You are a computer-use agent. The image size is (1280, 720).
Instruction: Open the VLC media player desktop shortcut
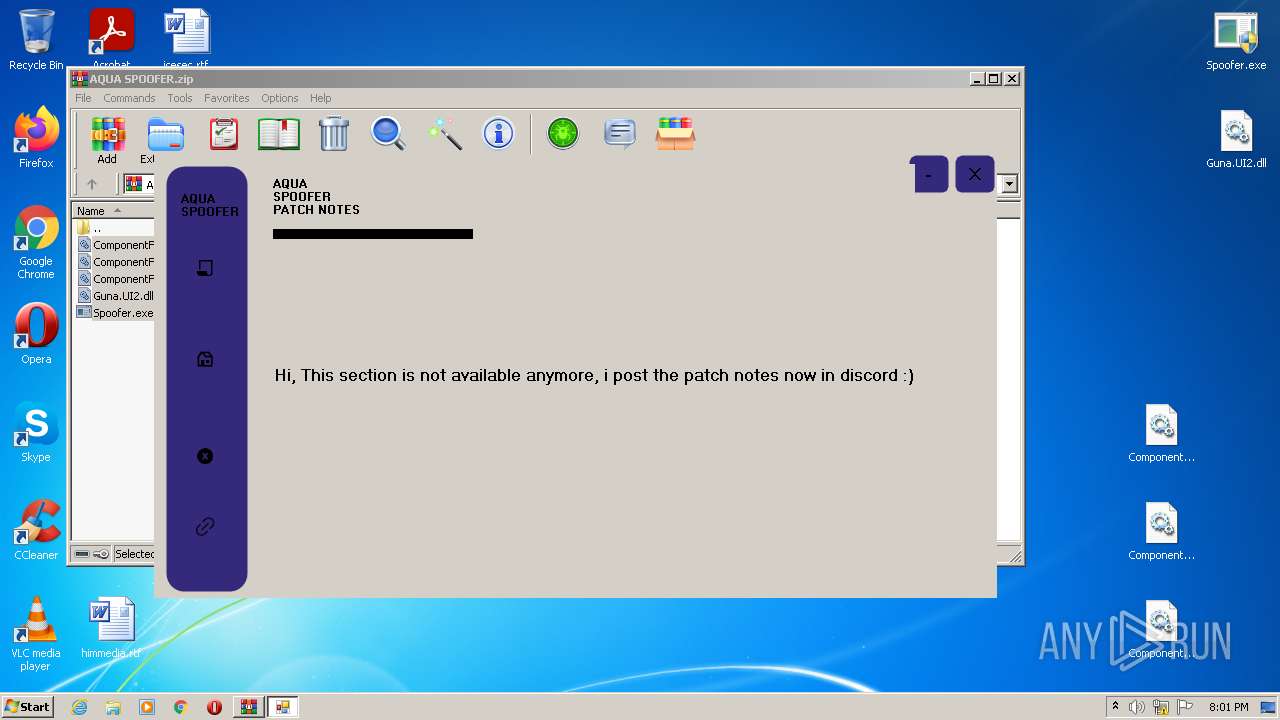[36, 634]
